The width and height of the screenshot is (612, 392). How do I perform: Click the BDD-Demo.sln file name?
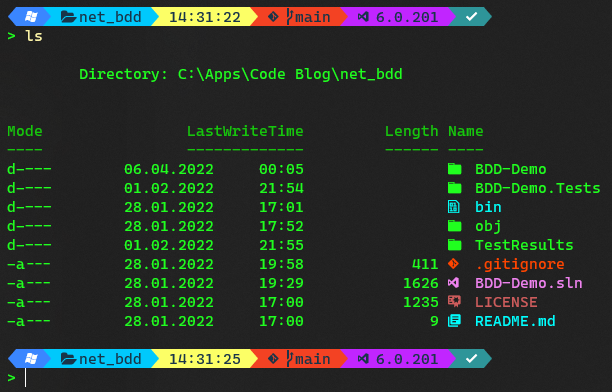(x=528, y=283)
